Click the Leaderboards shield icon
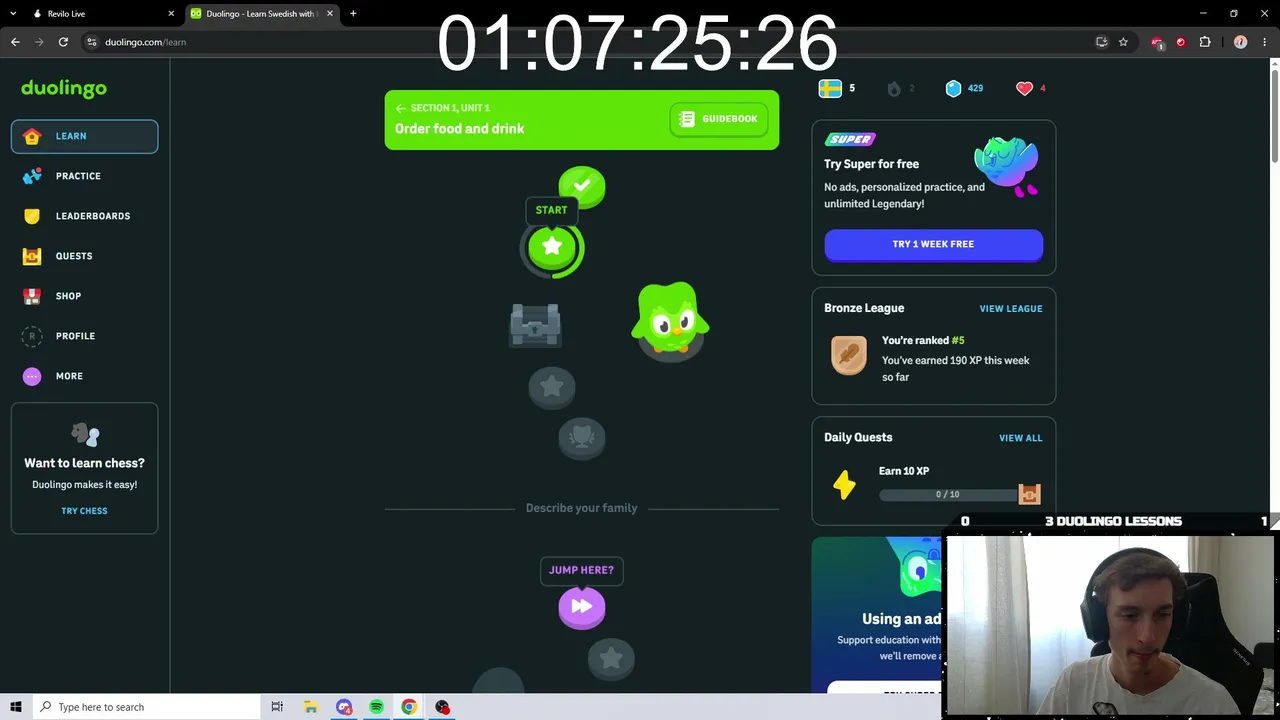The width and height of the screenshot is (1280, 720). click(x=32, y=216)
